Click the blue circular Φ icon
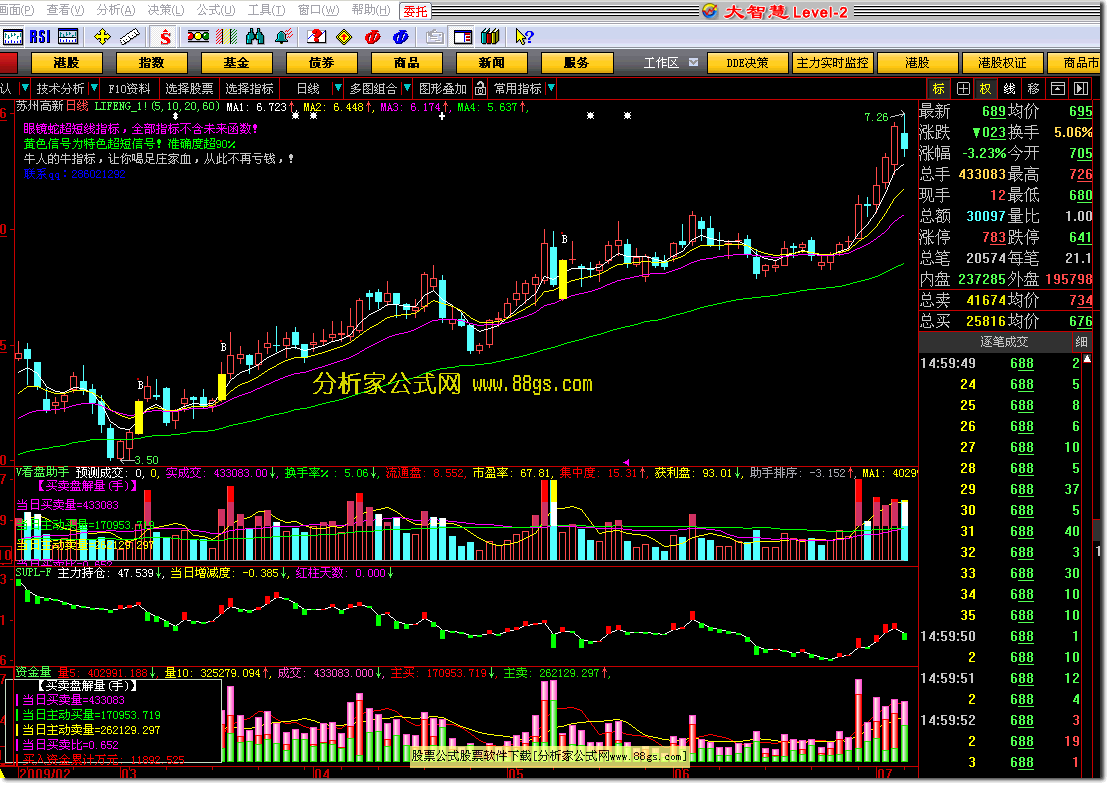 [400, 37]
